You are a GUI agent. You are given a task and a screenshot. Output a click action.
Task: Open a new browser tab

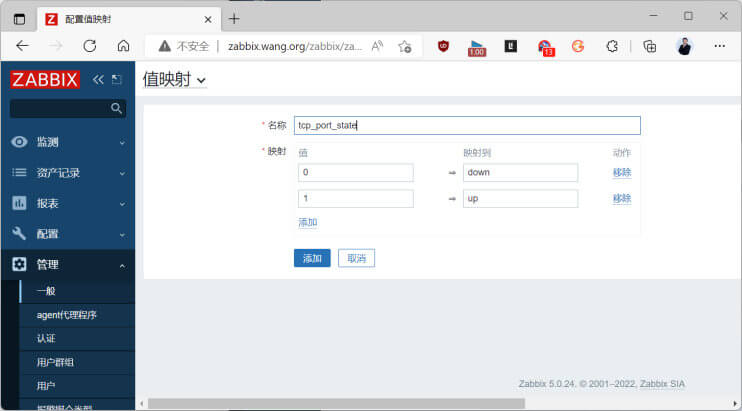click(234, 19)
